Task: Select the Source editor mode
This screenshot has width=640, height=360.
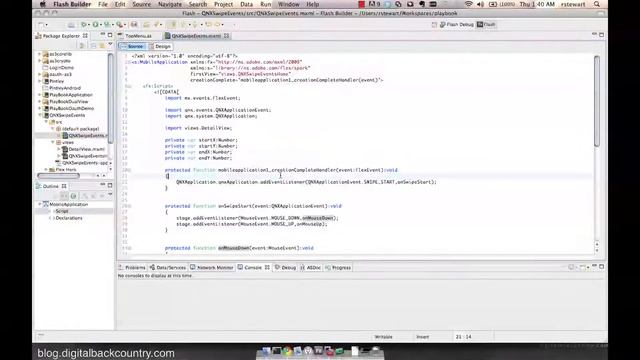Action: tap(132, 47)
